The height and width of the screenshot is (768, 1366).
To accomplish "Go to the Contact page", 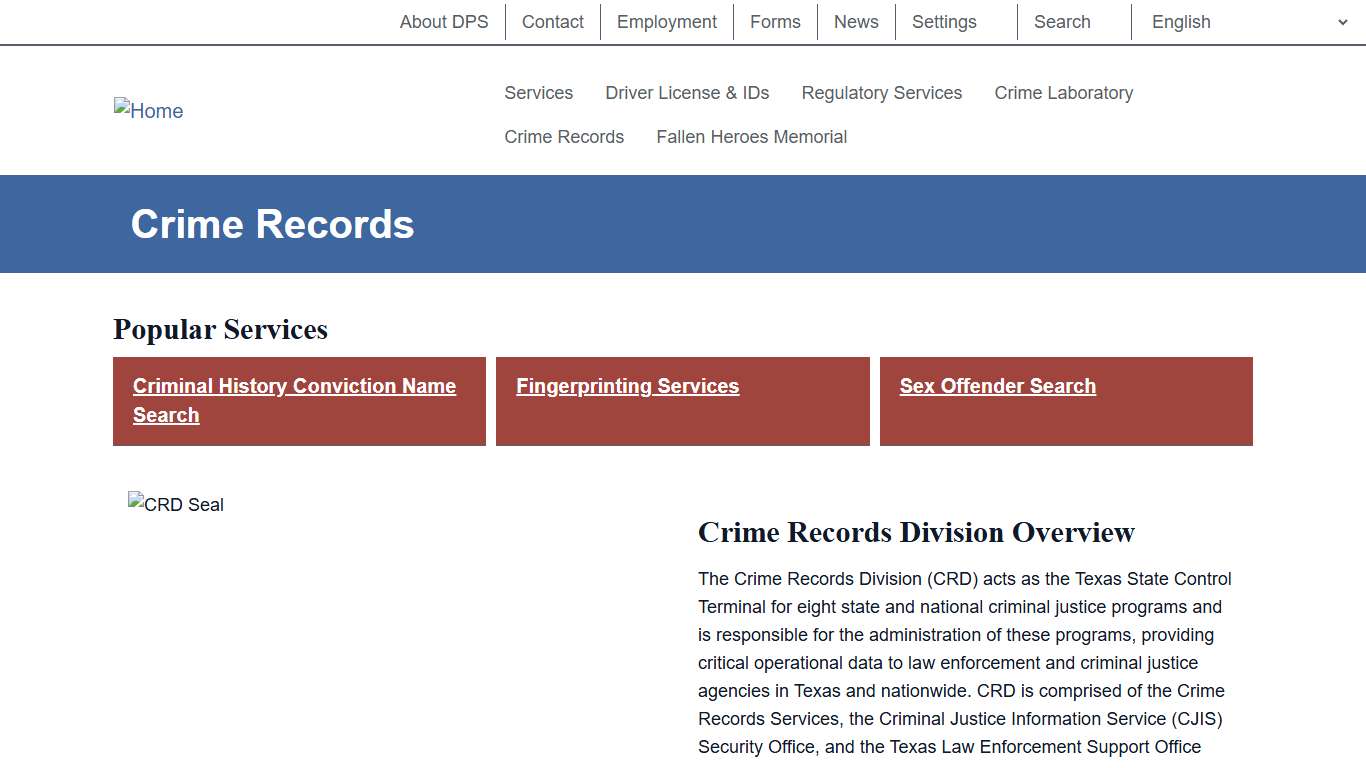I will 552,21.
